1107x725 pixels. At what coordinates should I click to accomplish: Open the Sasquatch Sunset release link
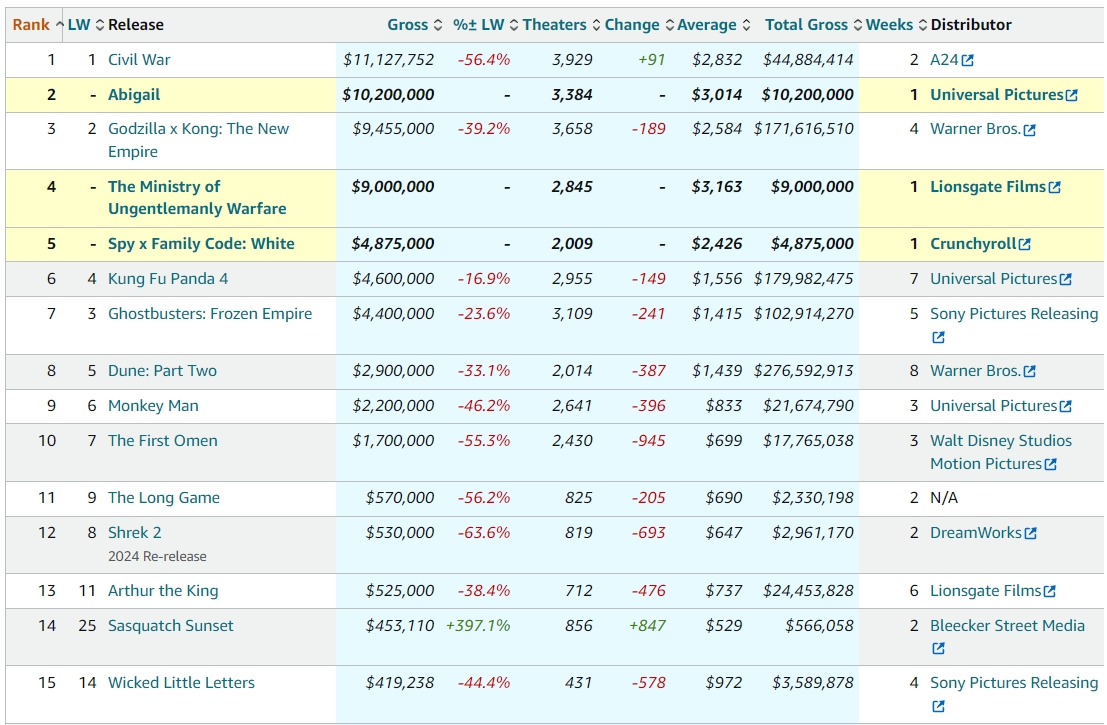pyautogui.click(x=170, y=625)
